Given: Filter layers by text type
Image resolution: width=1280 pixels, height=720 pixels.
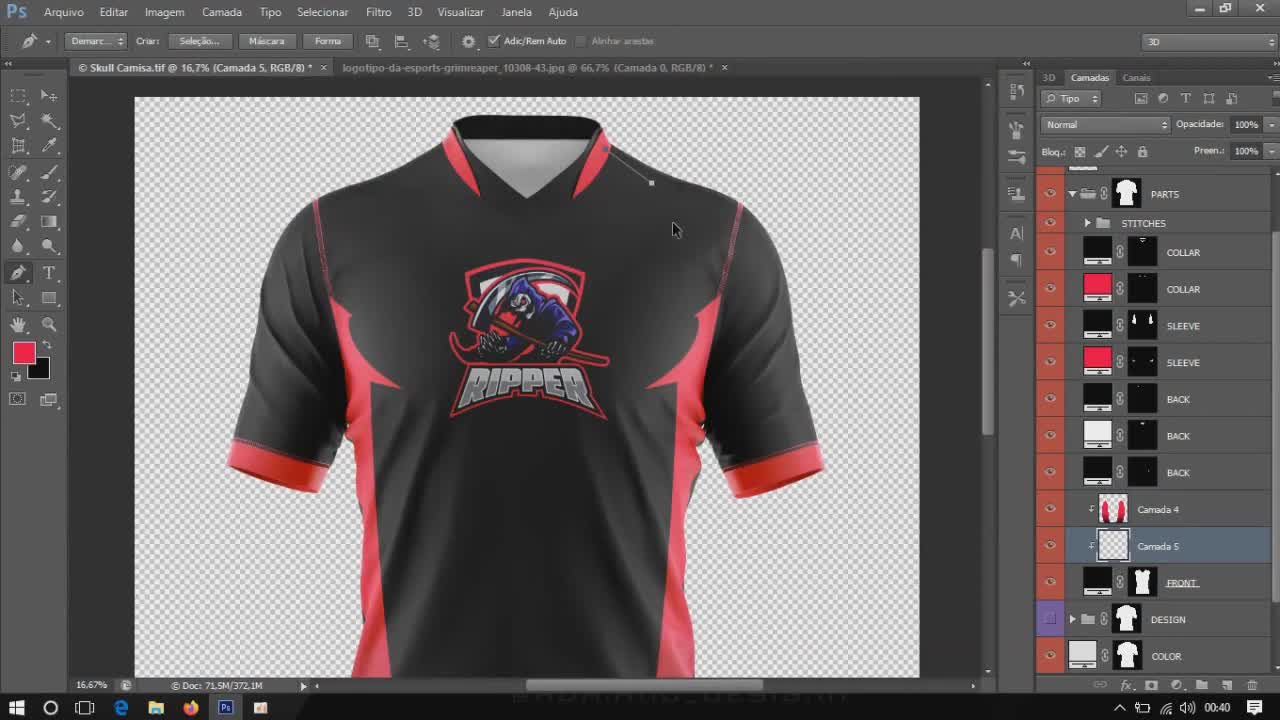Looking at the screenshot, I should coord(1186,98).
